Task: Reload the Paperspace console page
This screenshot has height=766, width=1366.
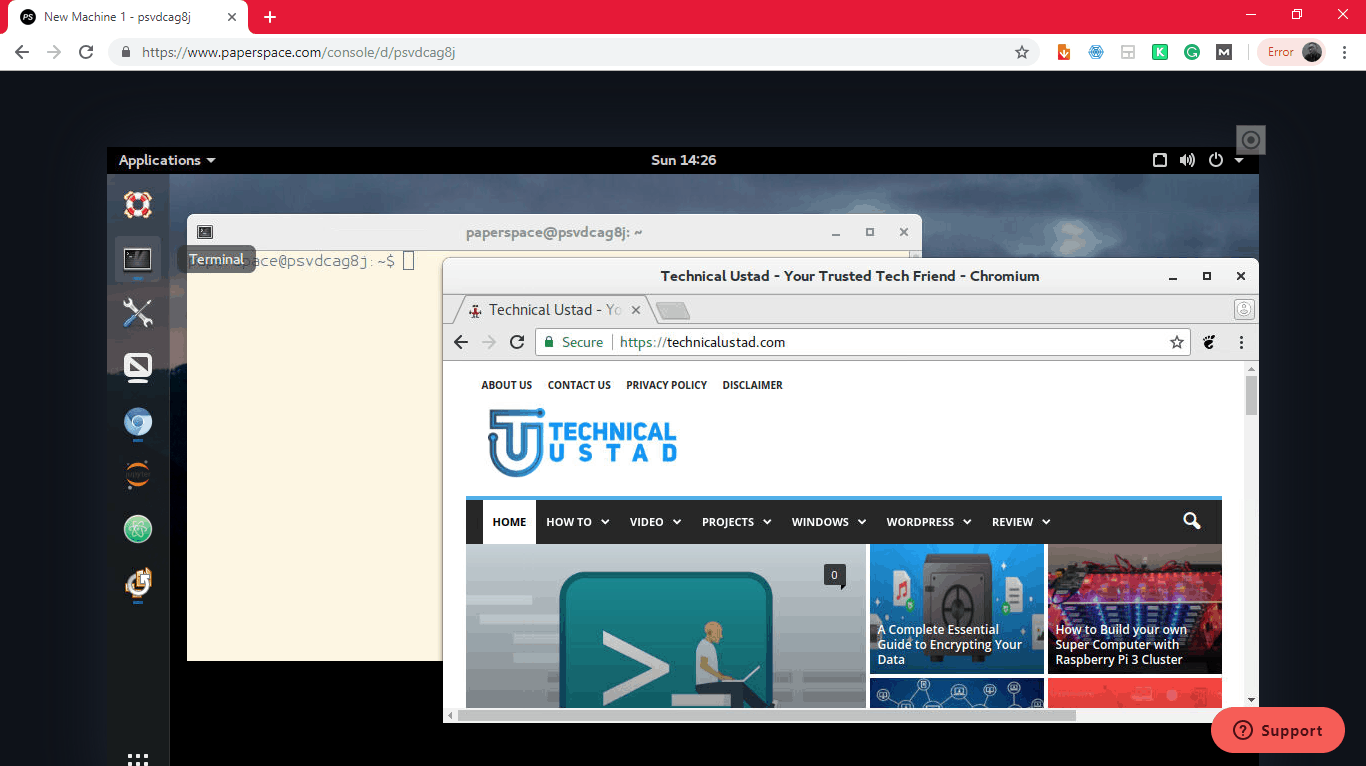Action: tap(86, 52)
